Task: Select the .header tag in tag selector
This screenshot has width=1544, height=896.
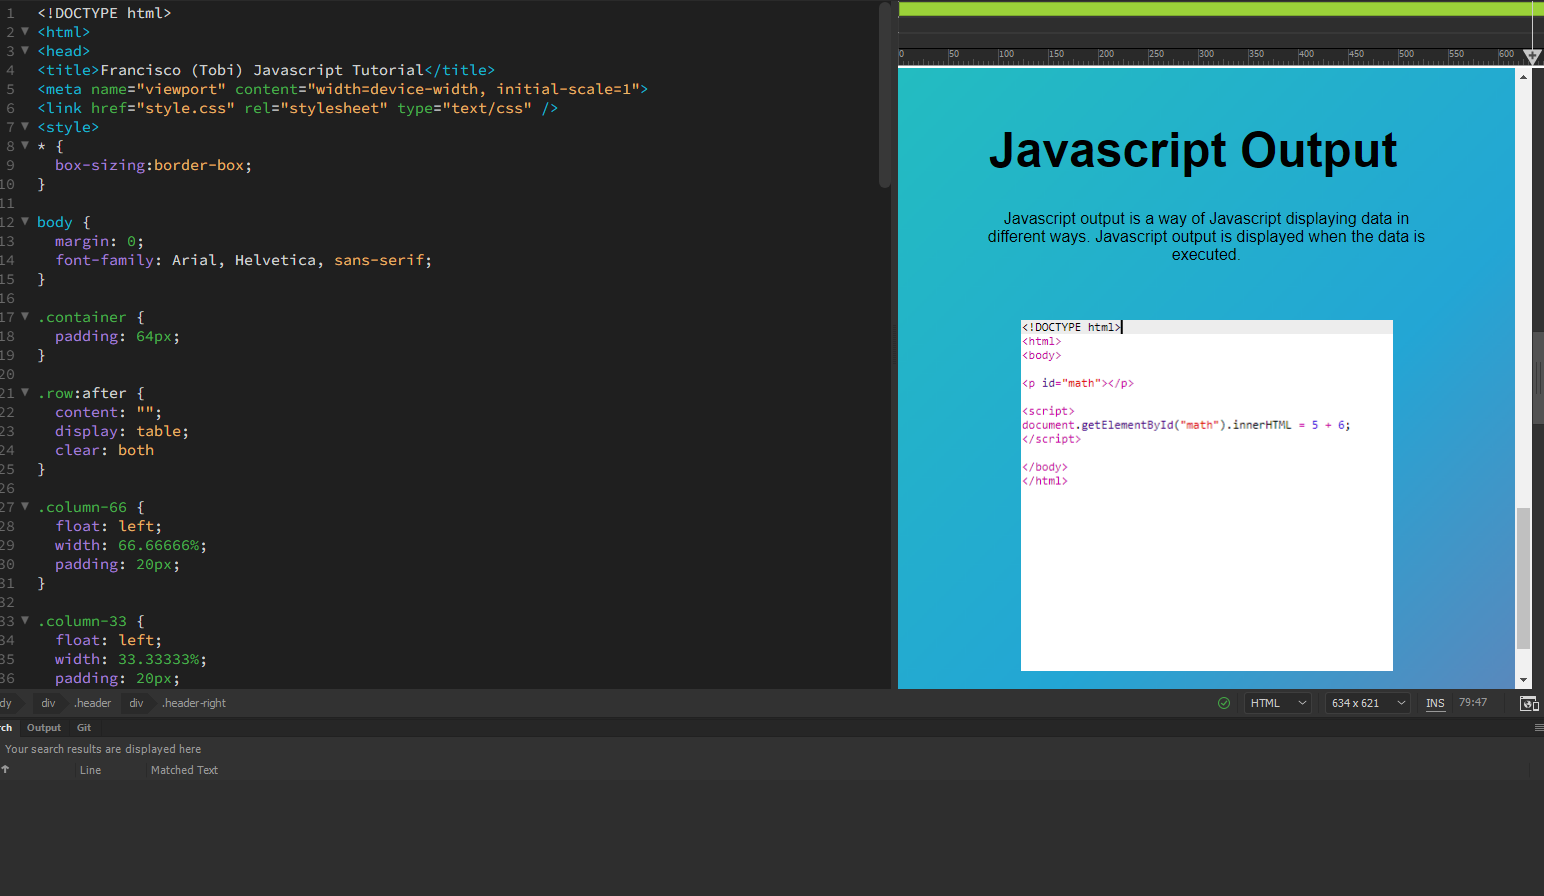Action: [x=92, y=703]
